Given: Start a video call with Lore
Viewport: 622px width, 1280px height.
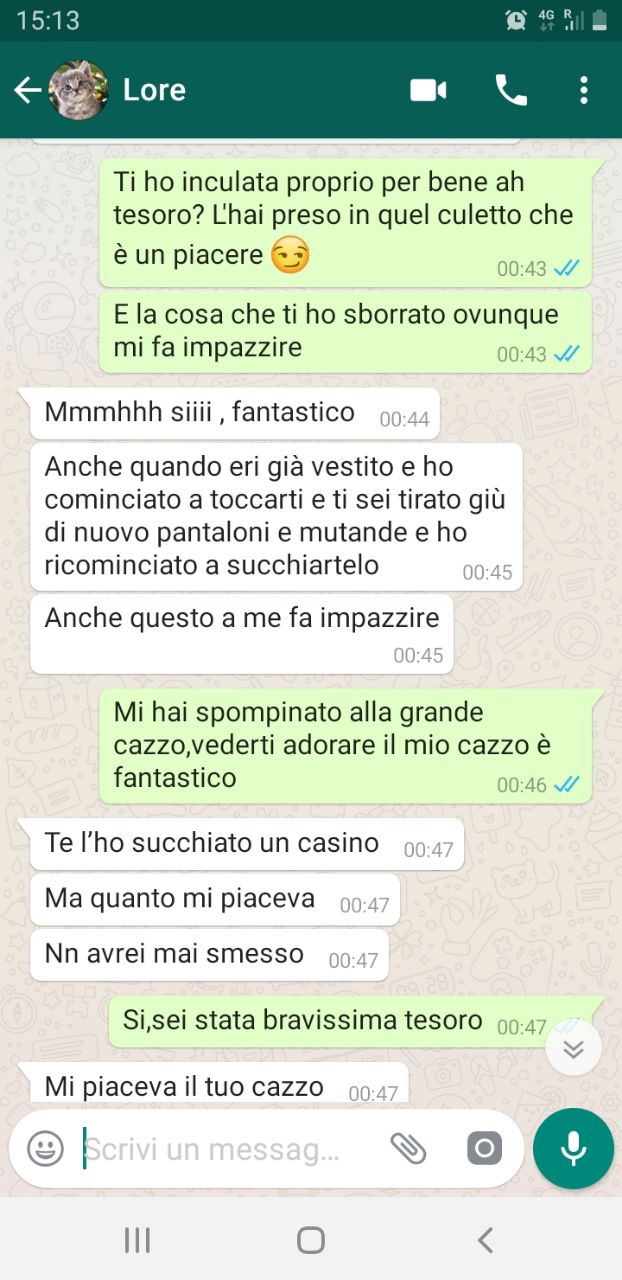Looking at the screenshot, I should 428,90.
